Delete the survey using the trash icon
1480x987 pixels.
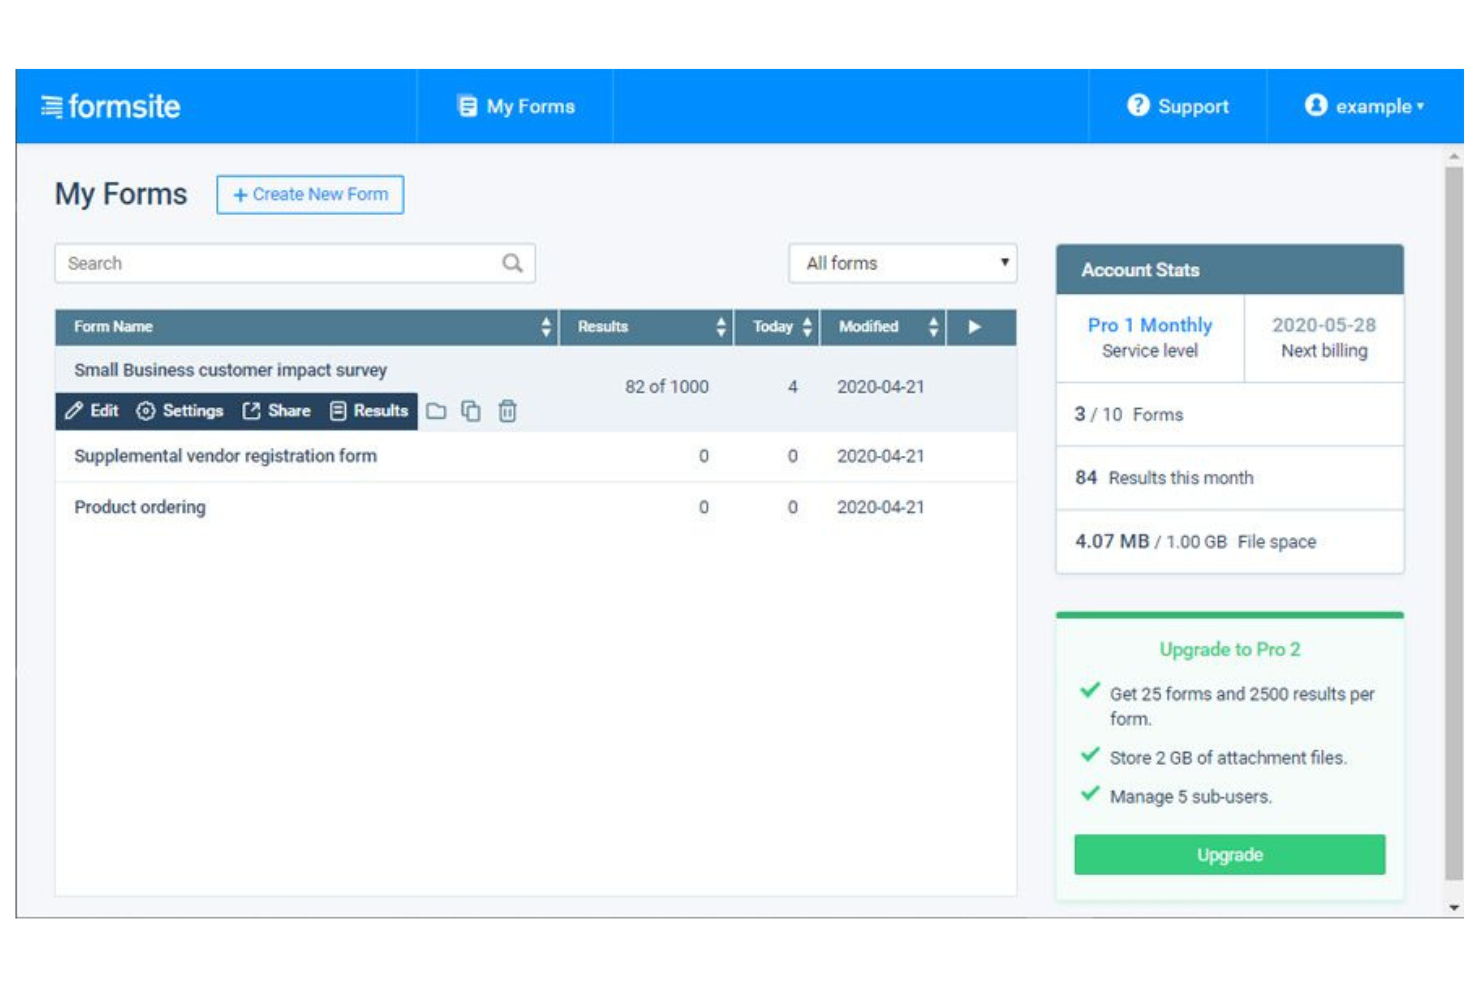[507, 411]
